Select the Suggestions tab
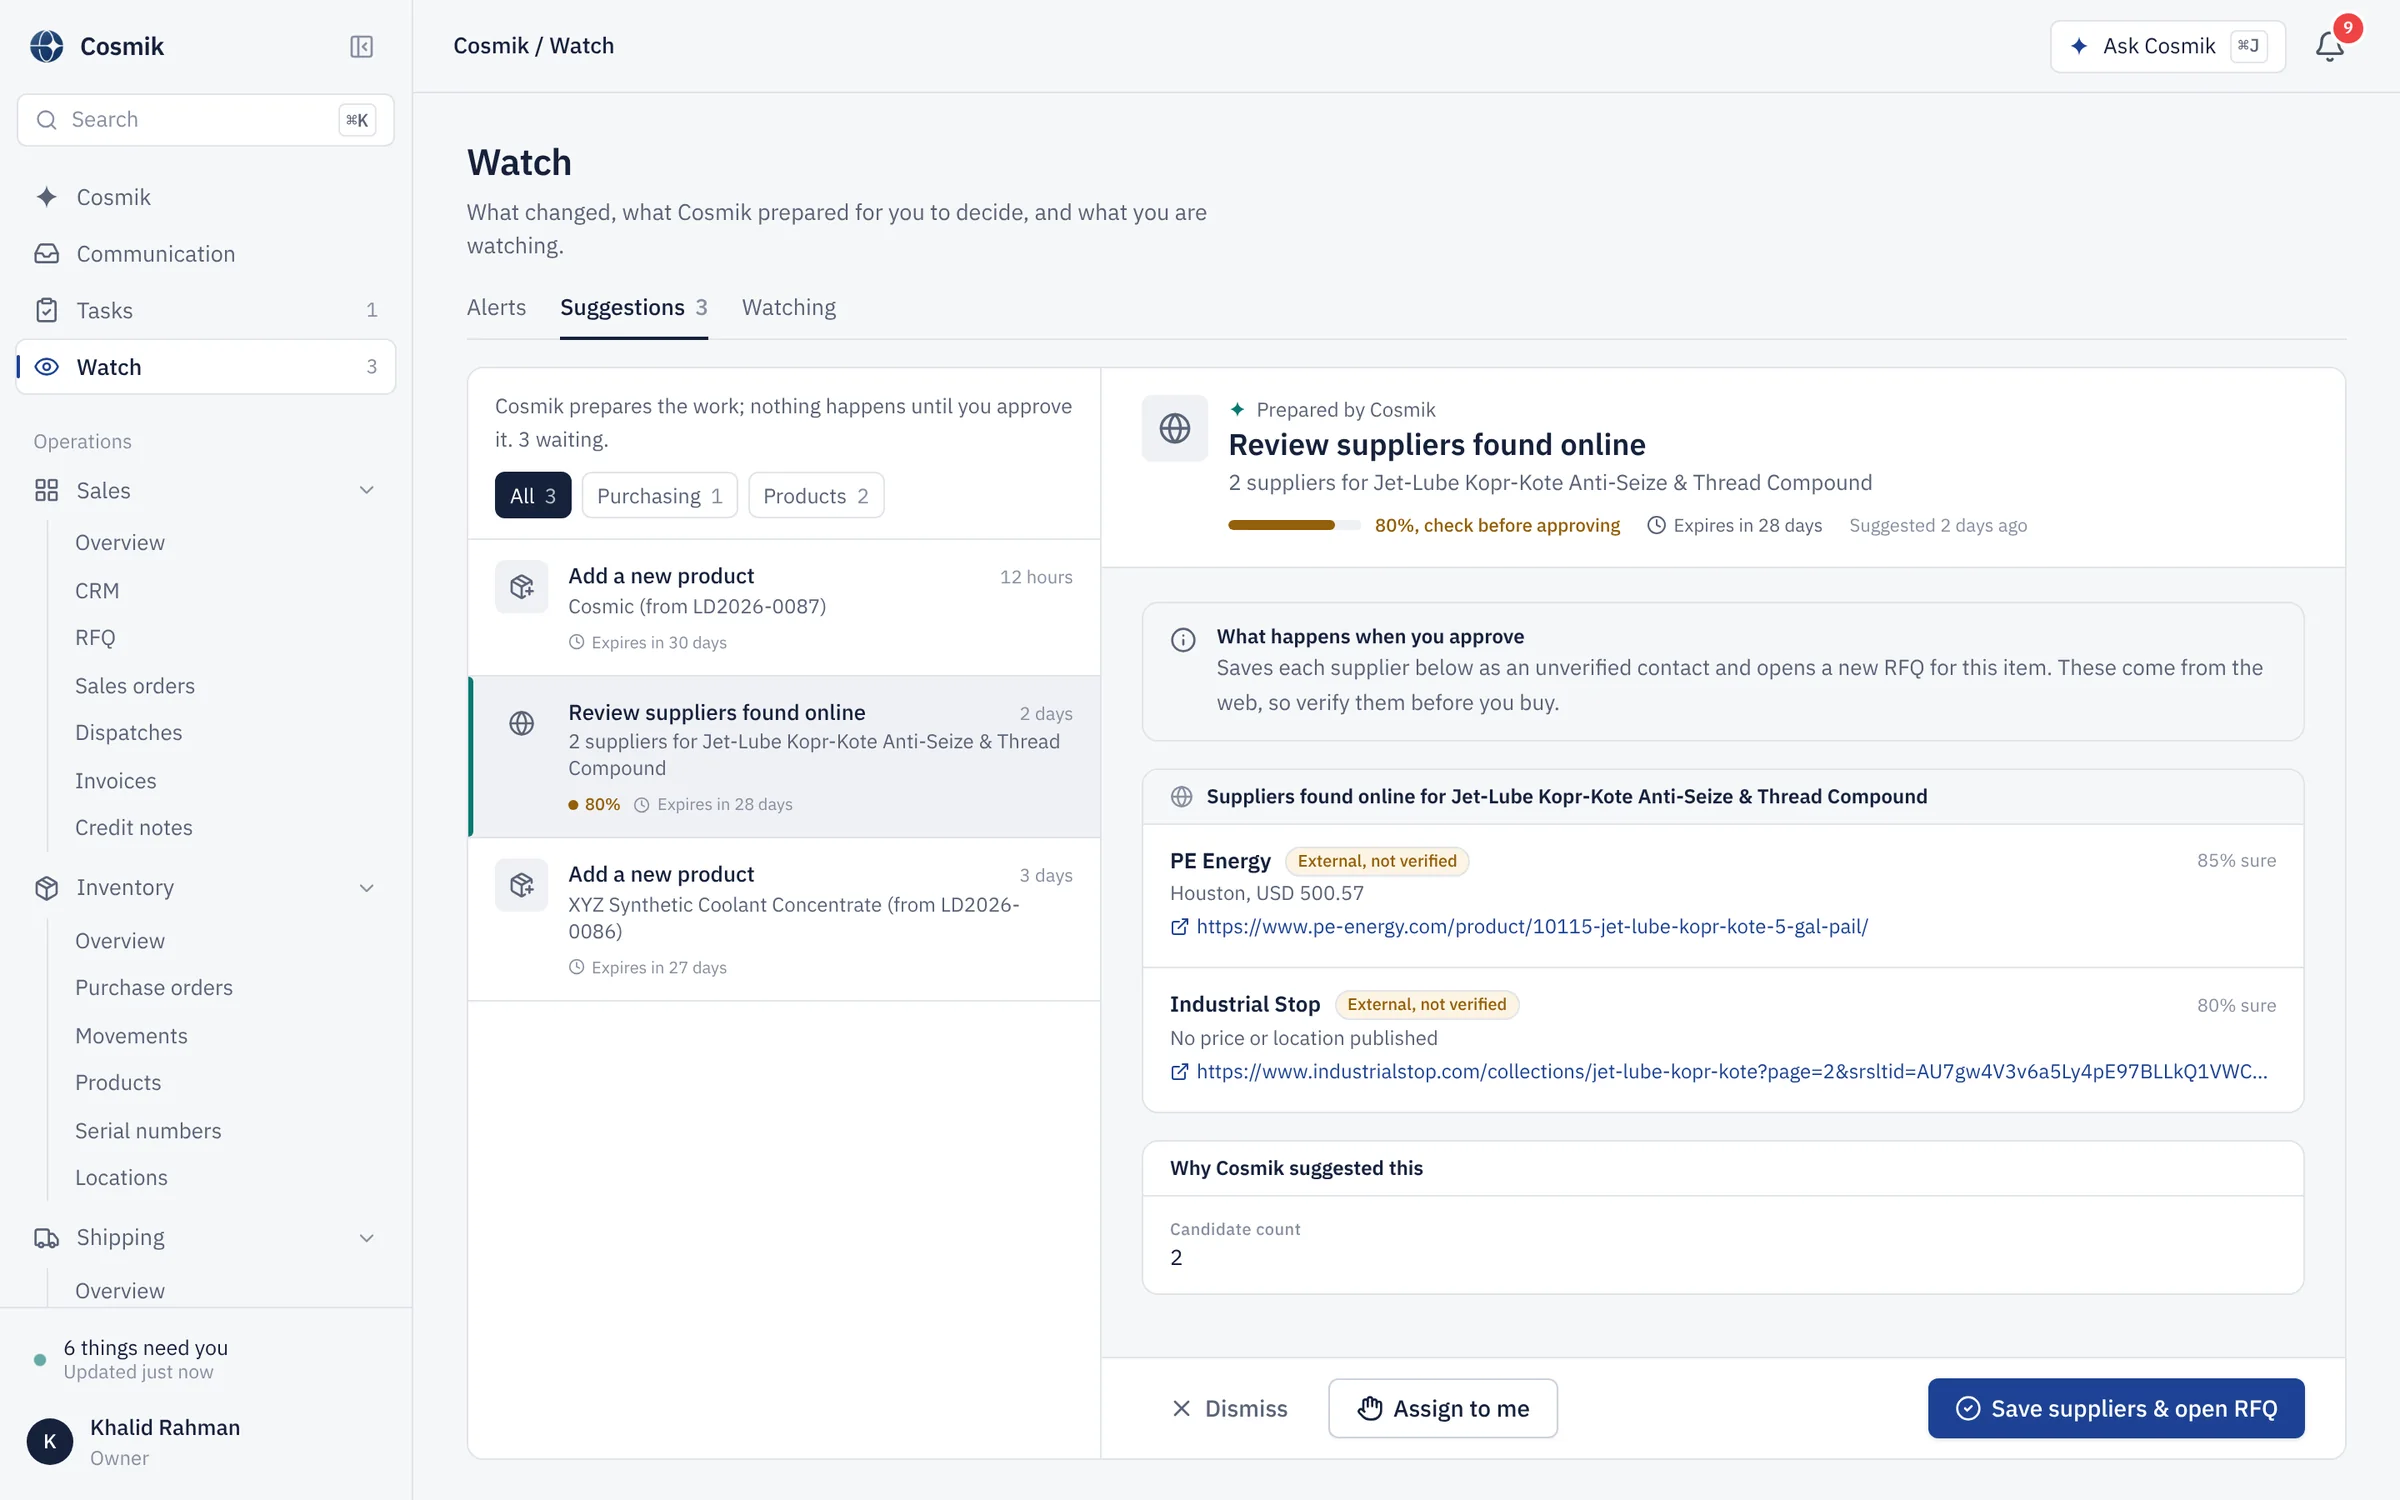The image size is (2400, 1500). (x=633, y=307)
